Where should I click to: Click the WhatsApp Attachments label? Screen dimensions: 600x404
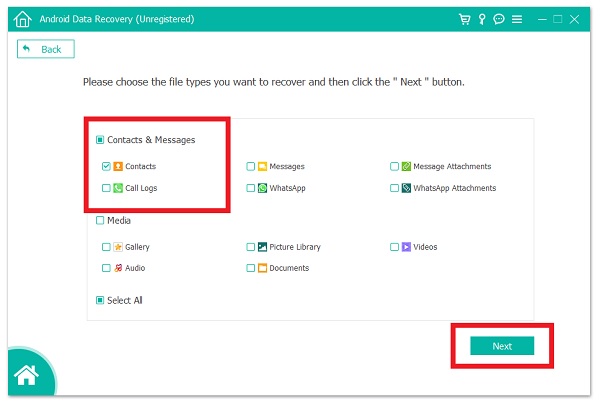pyautogui.click(x=455, y=188)
